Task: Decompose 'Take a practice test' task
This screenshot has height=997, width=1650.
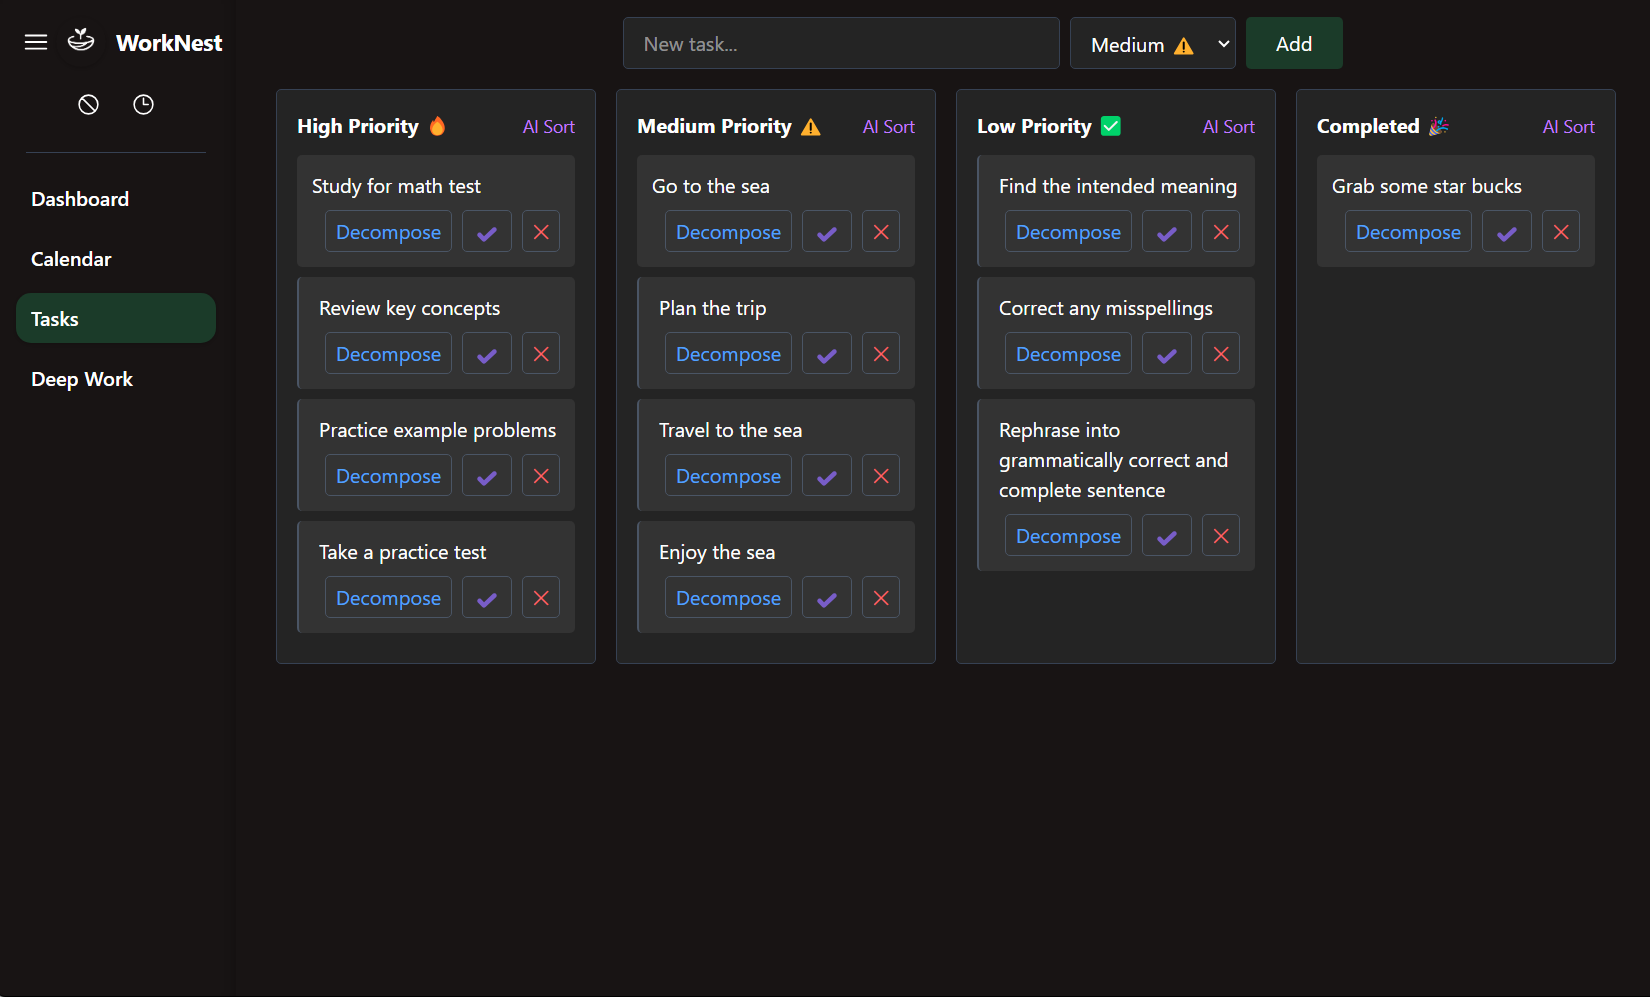Action: [x=388, y=598]
